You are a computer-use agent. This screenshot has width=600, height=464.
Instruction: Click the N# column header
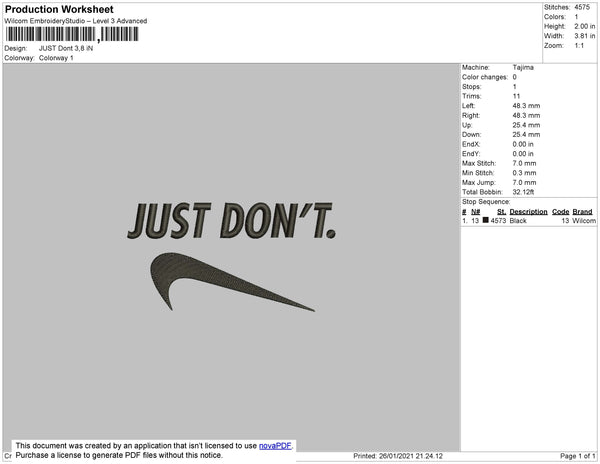(x=476, y=211)
